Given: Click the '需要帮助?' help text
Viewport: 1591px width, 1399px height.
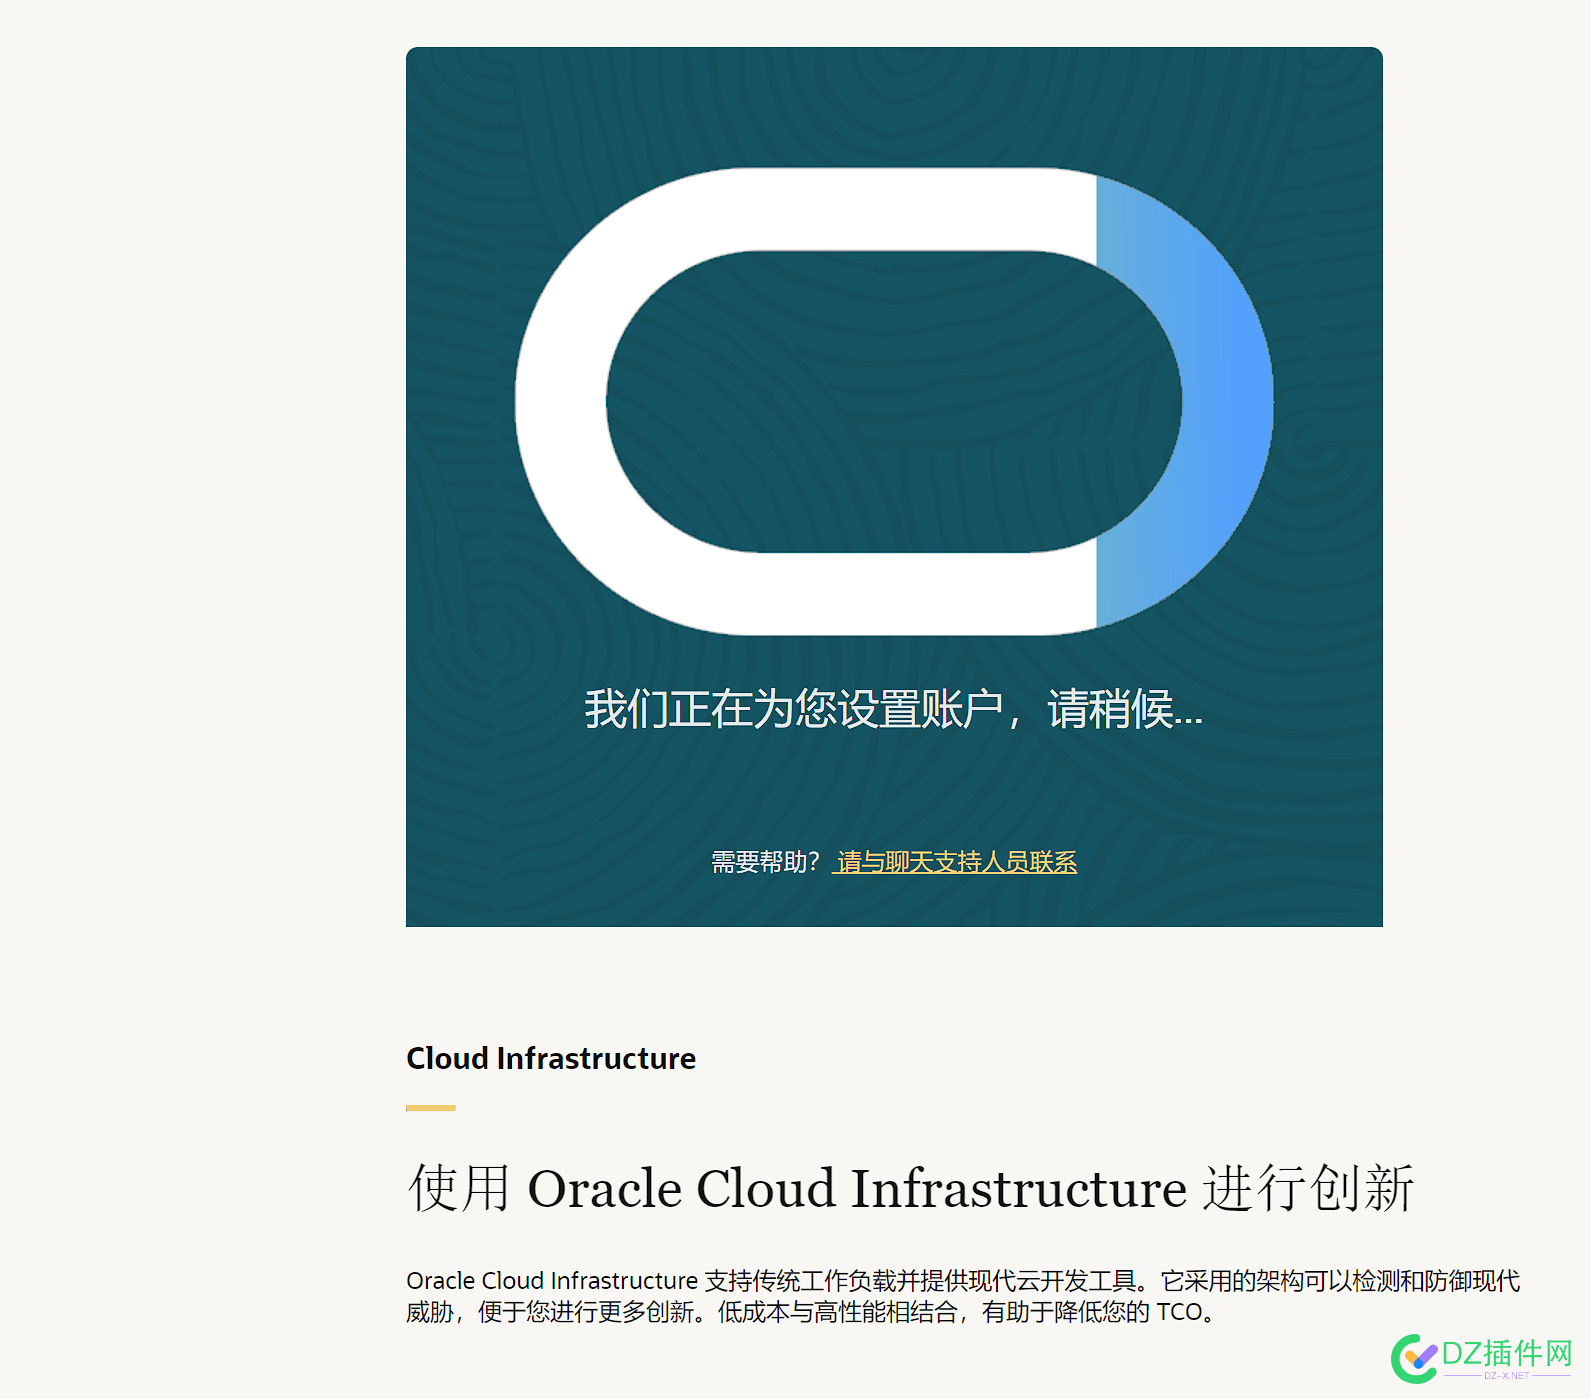Looking at the screenshot, I should [x=766, y=862].
